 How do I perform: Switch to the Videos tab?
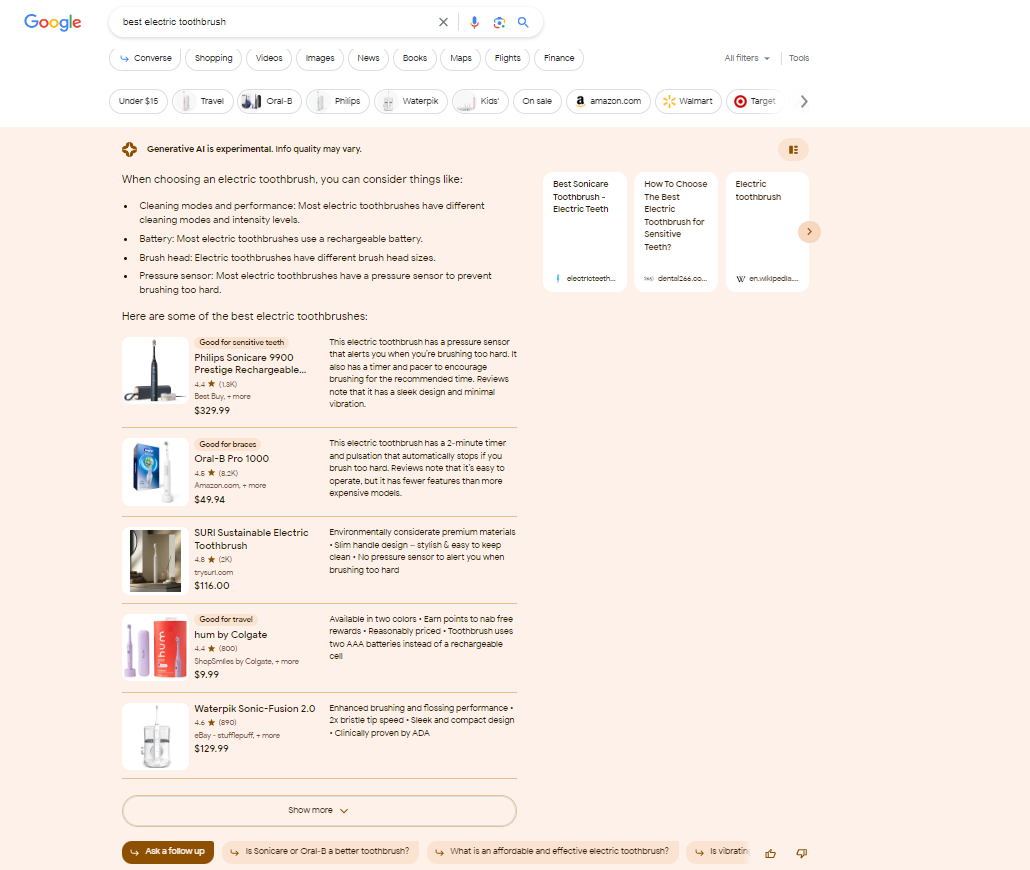click(x=269, y=58)
